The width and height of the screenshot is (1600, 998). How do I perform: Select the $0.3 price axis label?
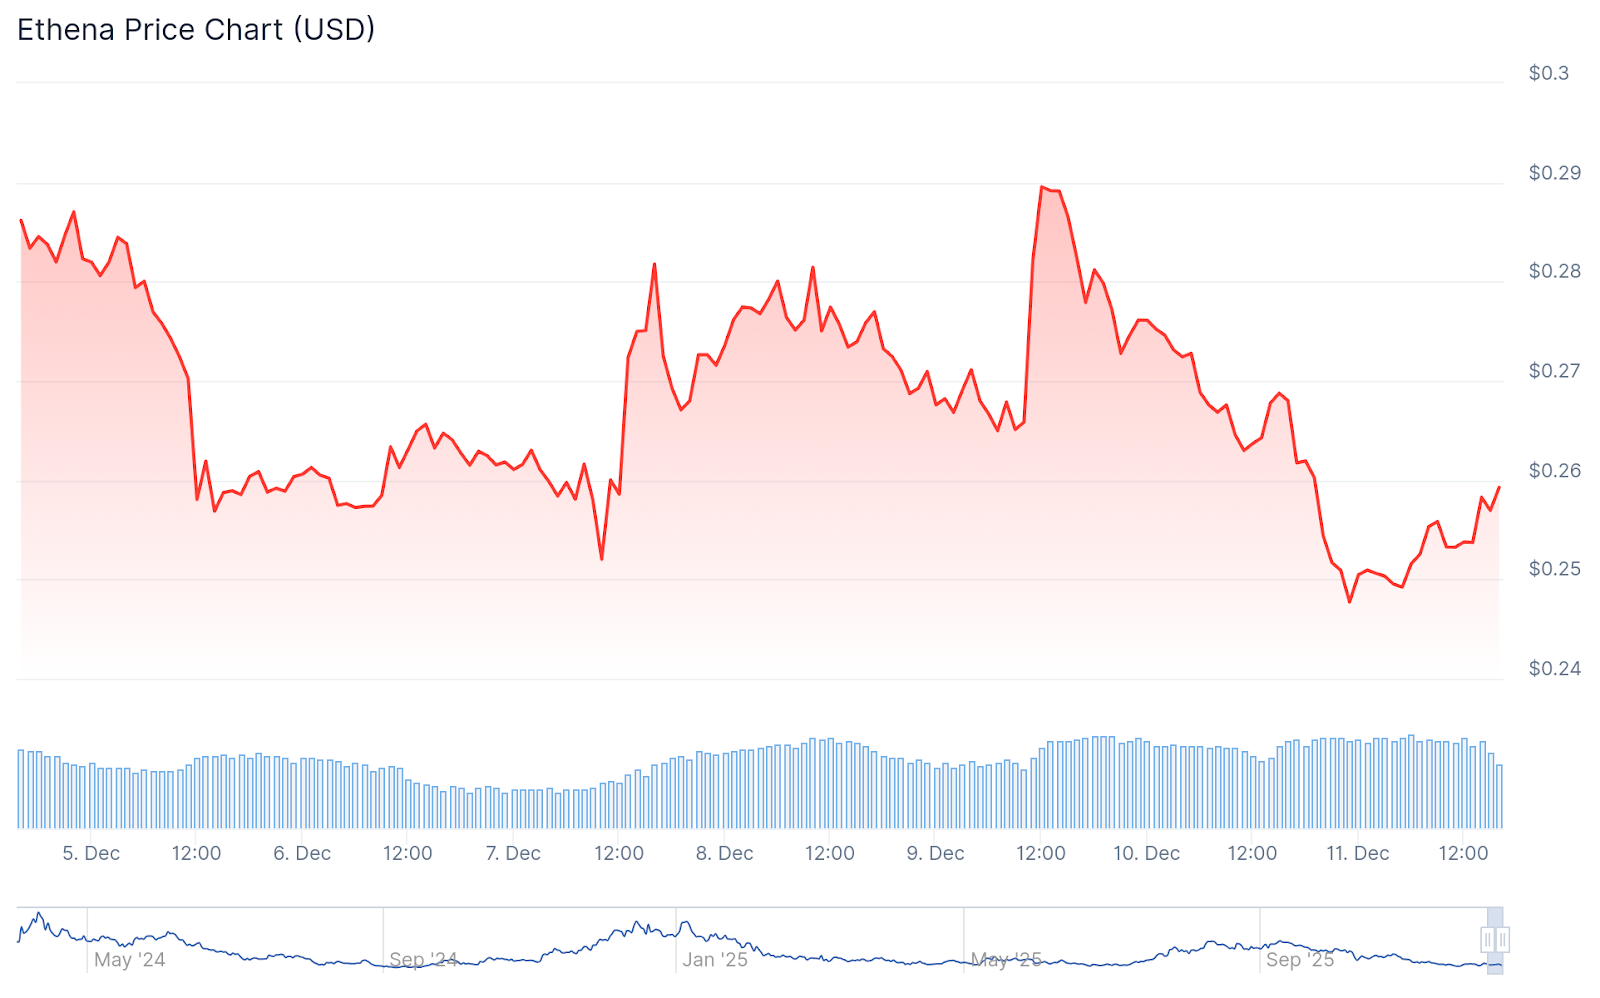1548,73
